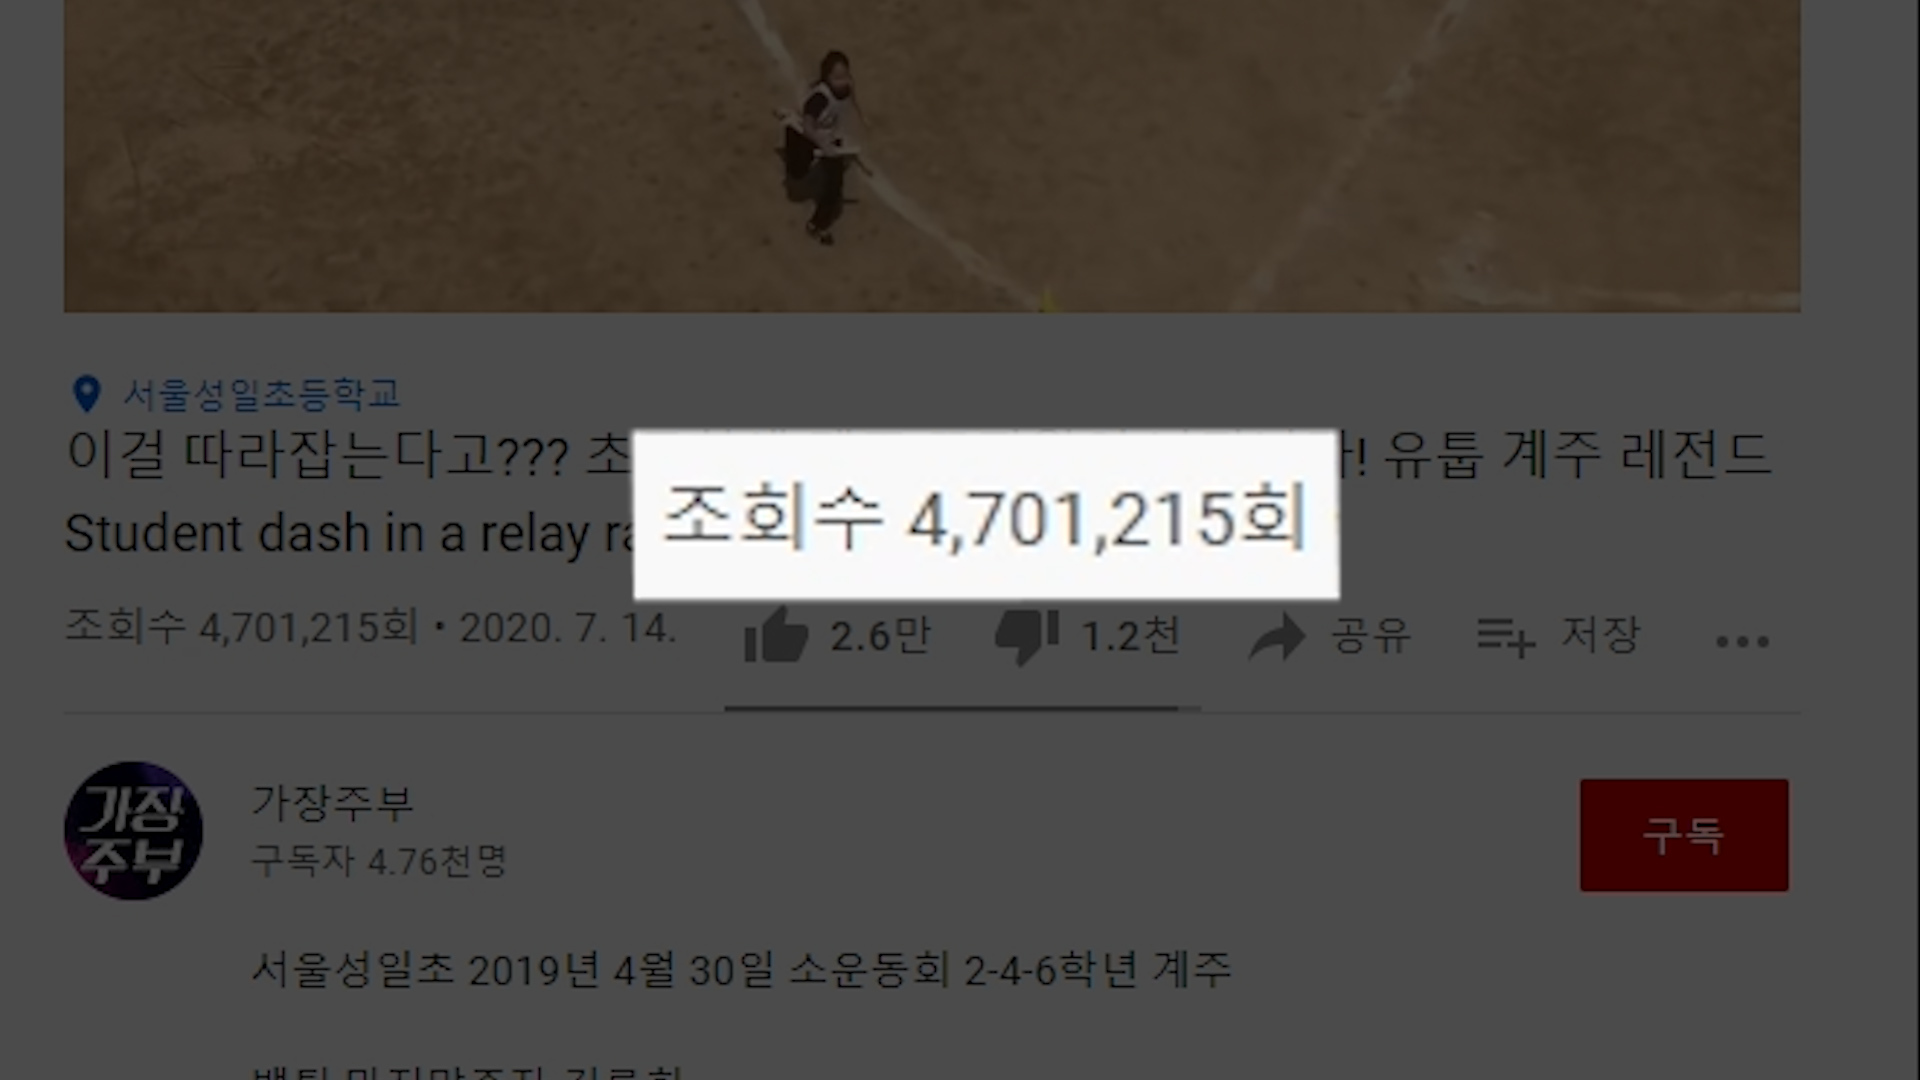Click the 공유 share label

[x=1371, y=636]
